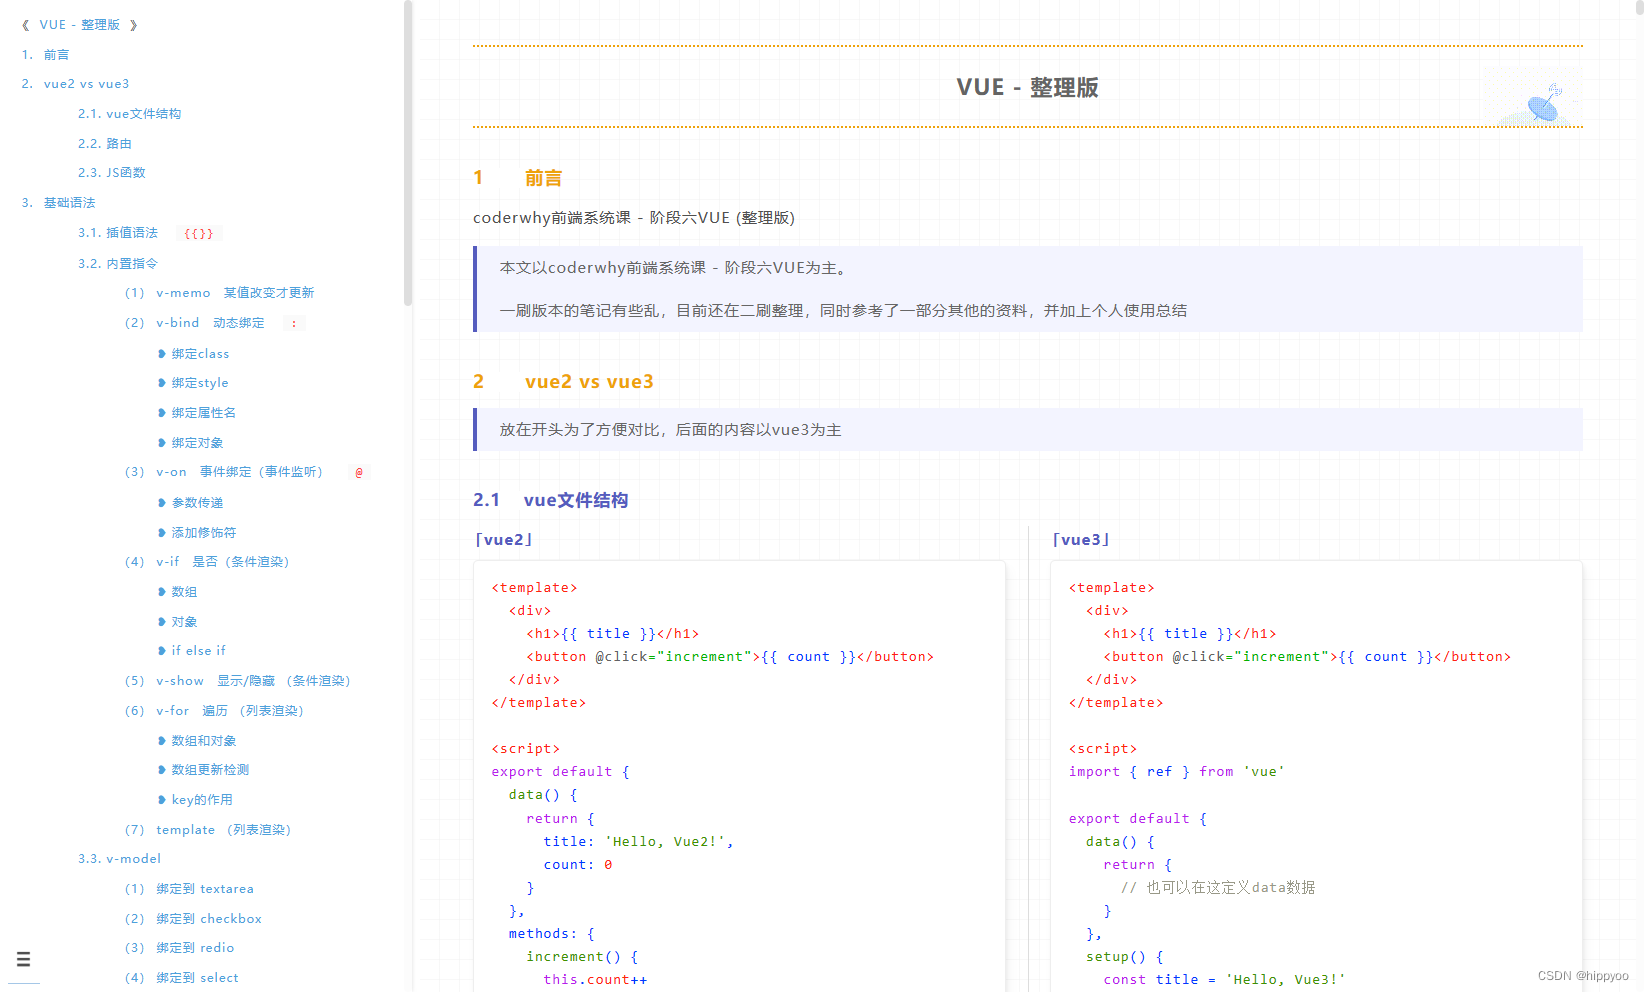Click the 'this.count++' code line
This screenshot has height=992, width=1644.
tap(595, 980)
